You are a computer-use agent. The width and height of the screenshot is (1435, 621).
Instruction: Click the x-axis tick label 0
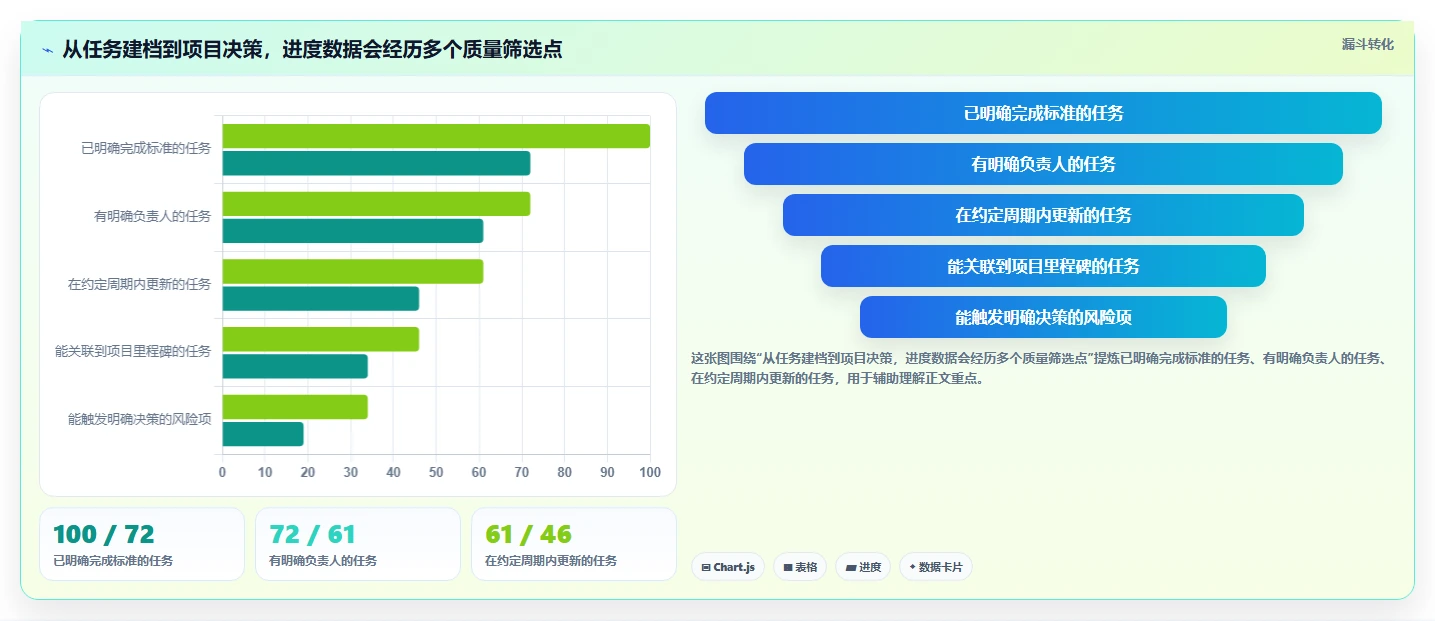pos(222,472)
